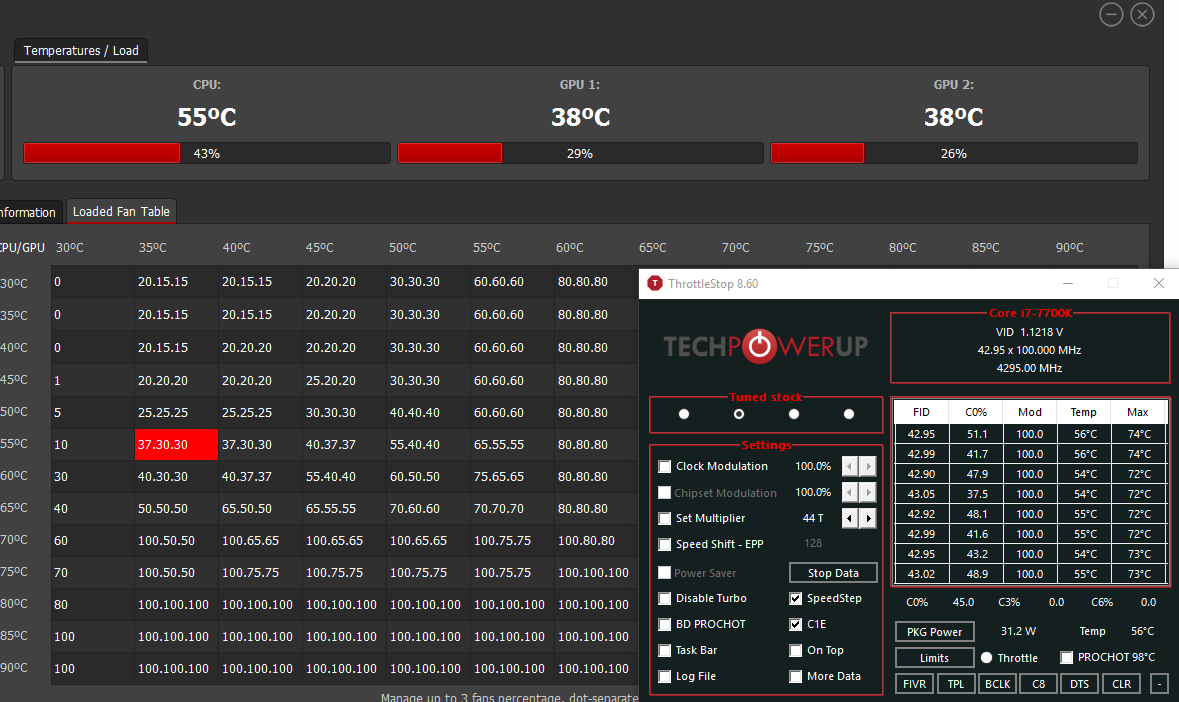This screenshot has width=1179, height=702.
Task: Uncheck the SpeedStep checkbox
Action: pyautogui.click(x=796, y=599)
